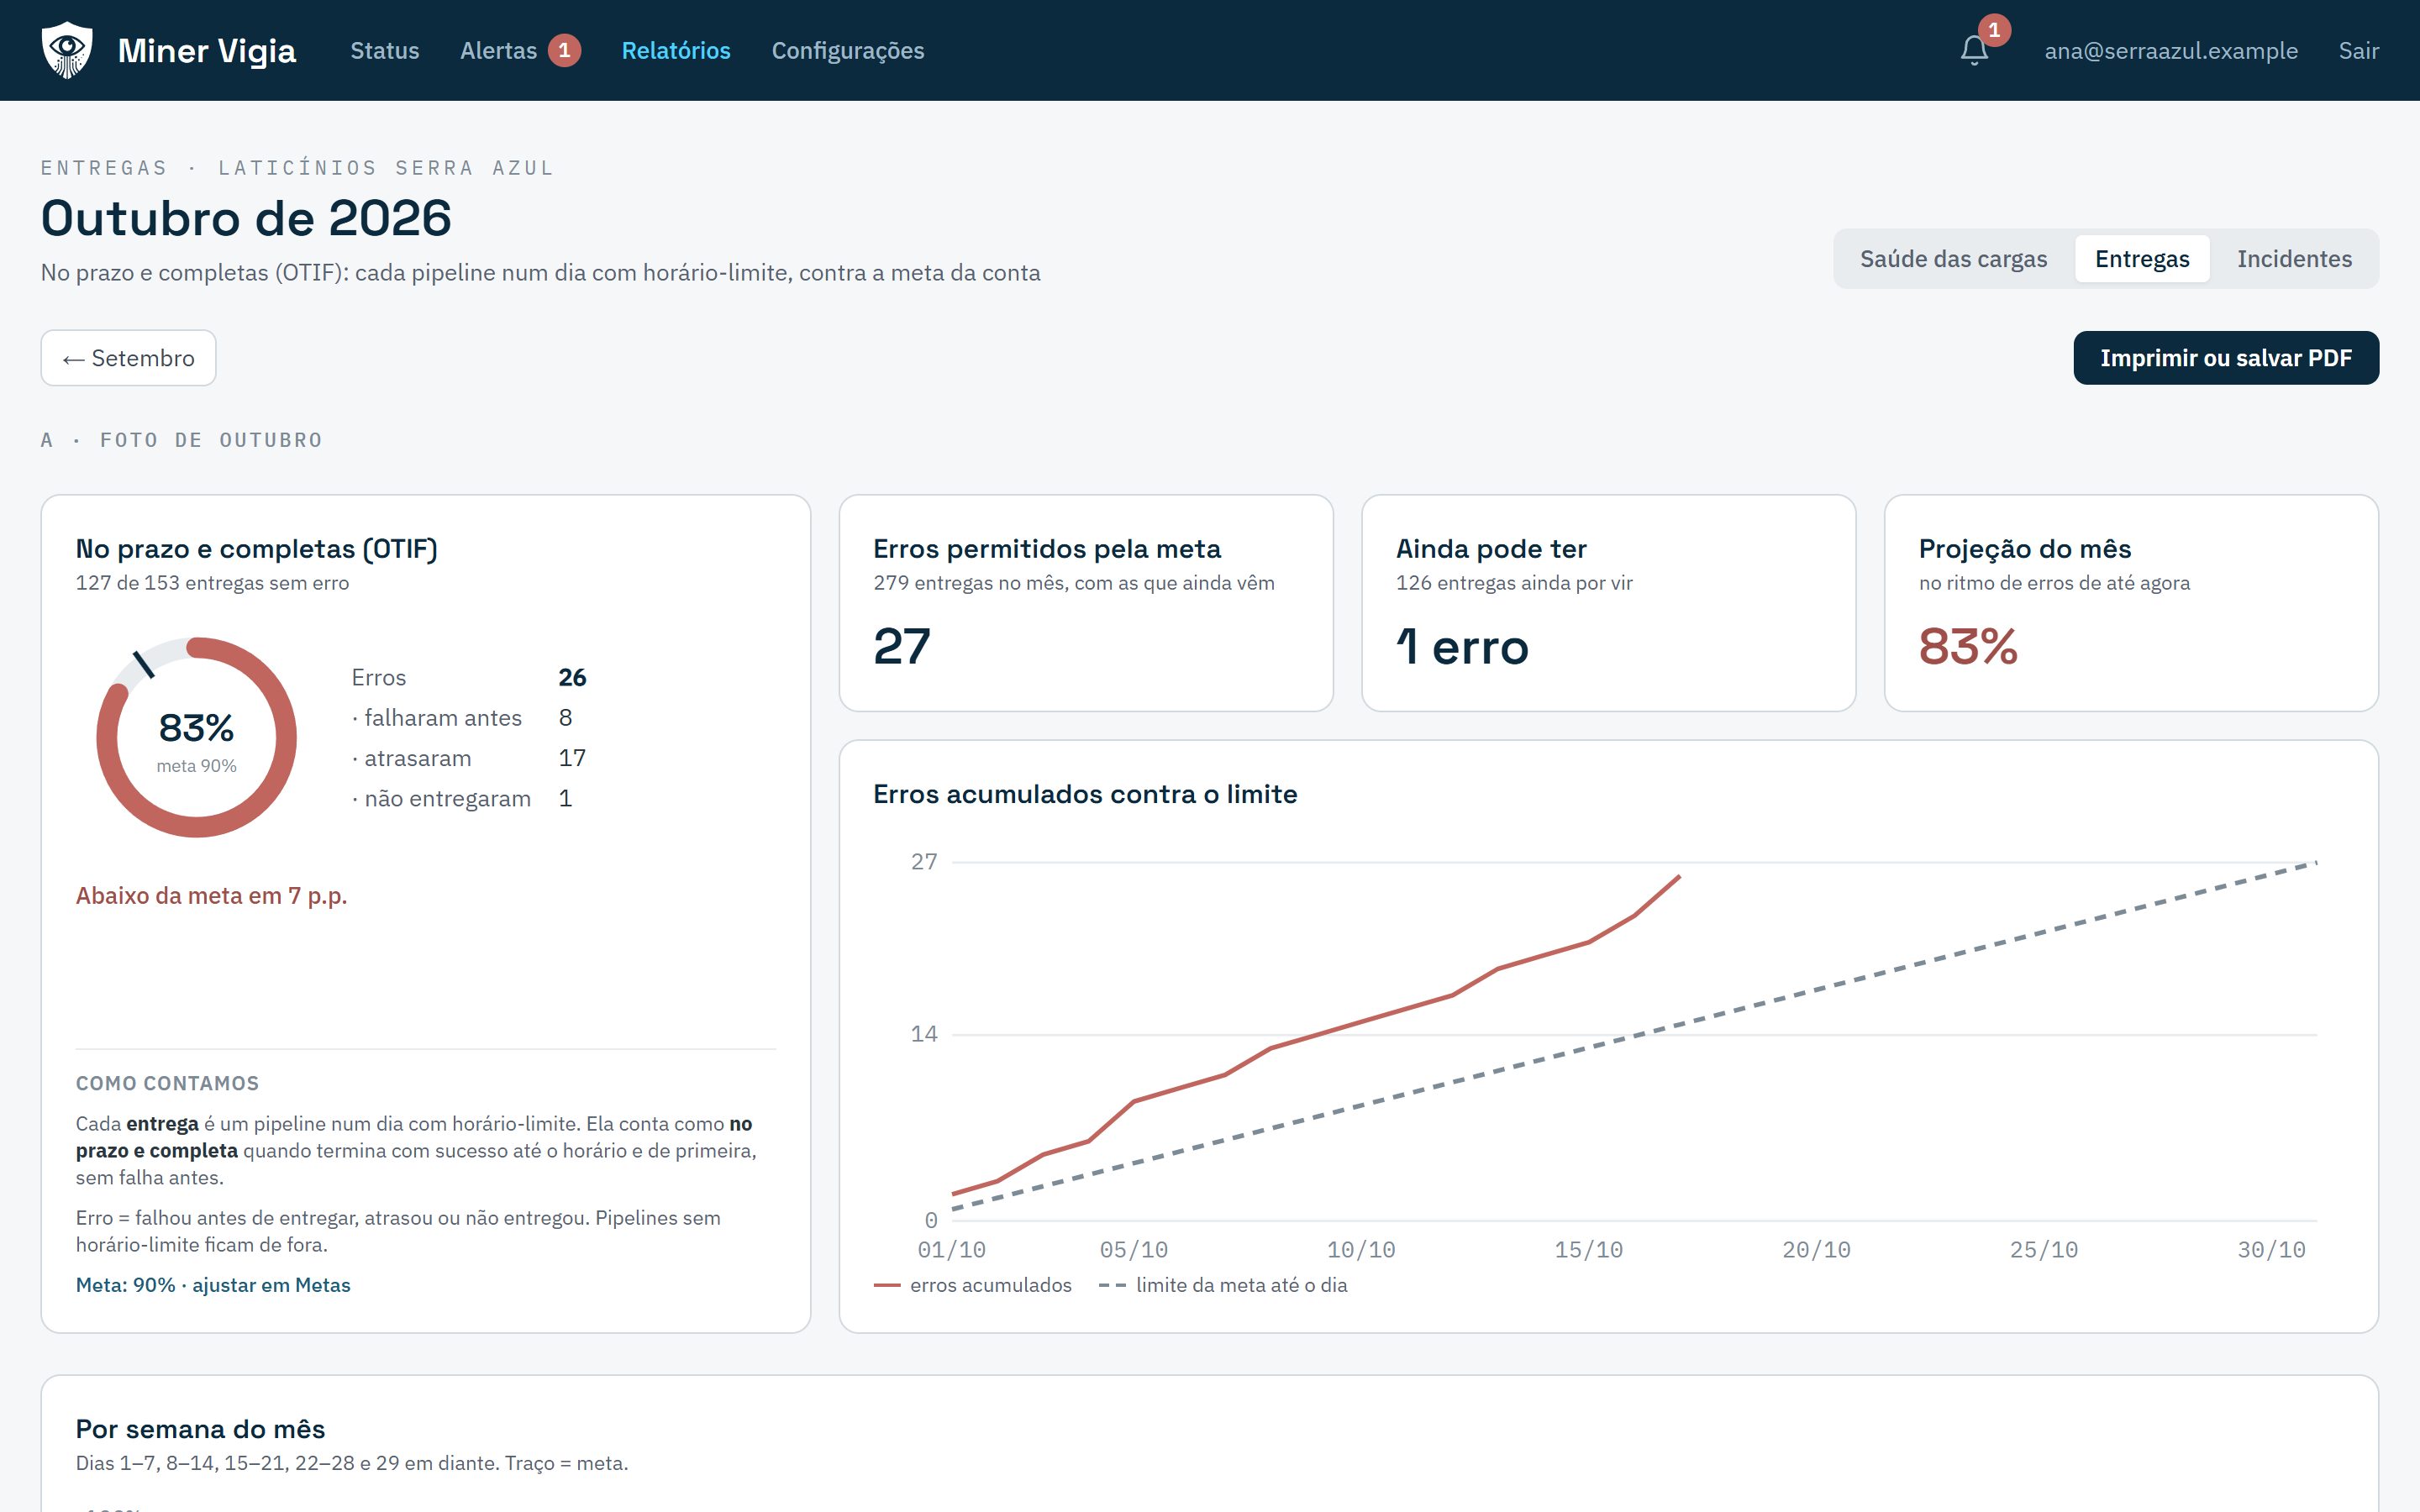Viewport: 2420px width, 1512px height.
Task: Select the Relatórios nav item
Action: (676, 50)
